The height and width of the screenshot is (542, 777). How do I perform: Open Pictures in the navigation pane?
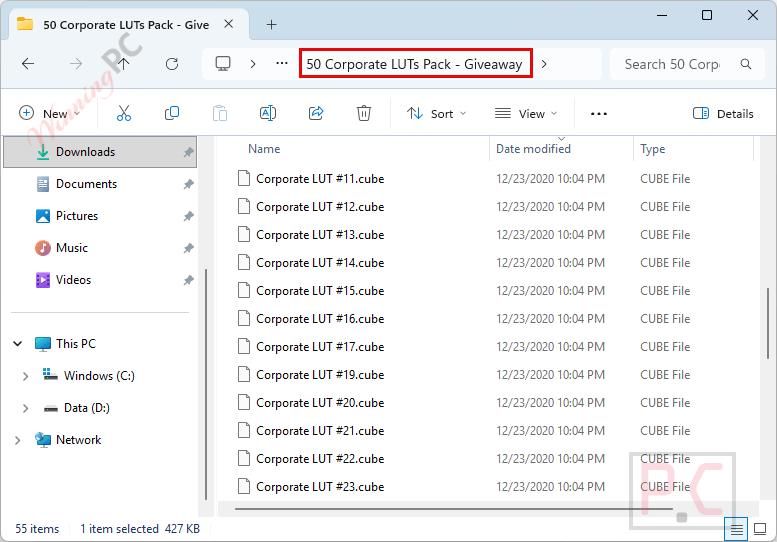[x=100, y=216]
